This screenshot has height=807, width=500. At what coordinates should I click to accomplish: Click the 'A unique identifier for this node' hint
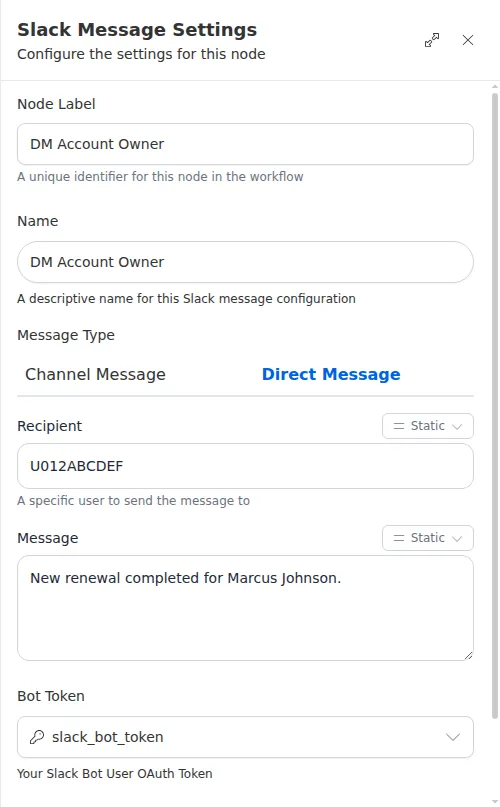160,177
